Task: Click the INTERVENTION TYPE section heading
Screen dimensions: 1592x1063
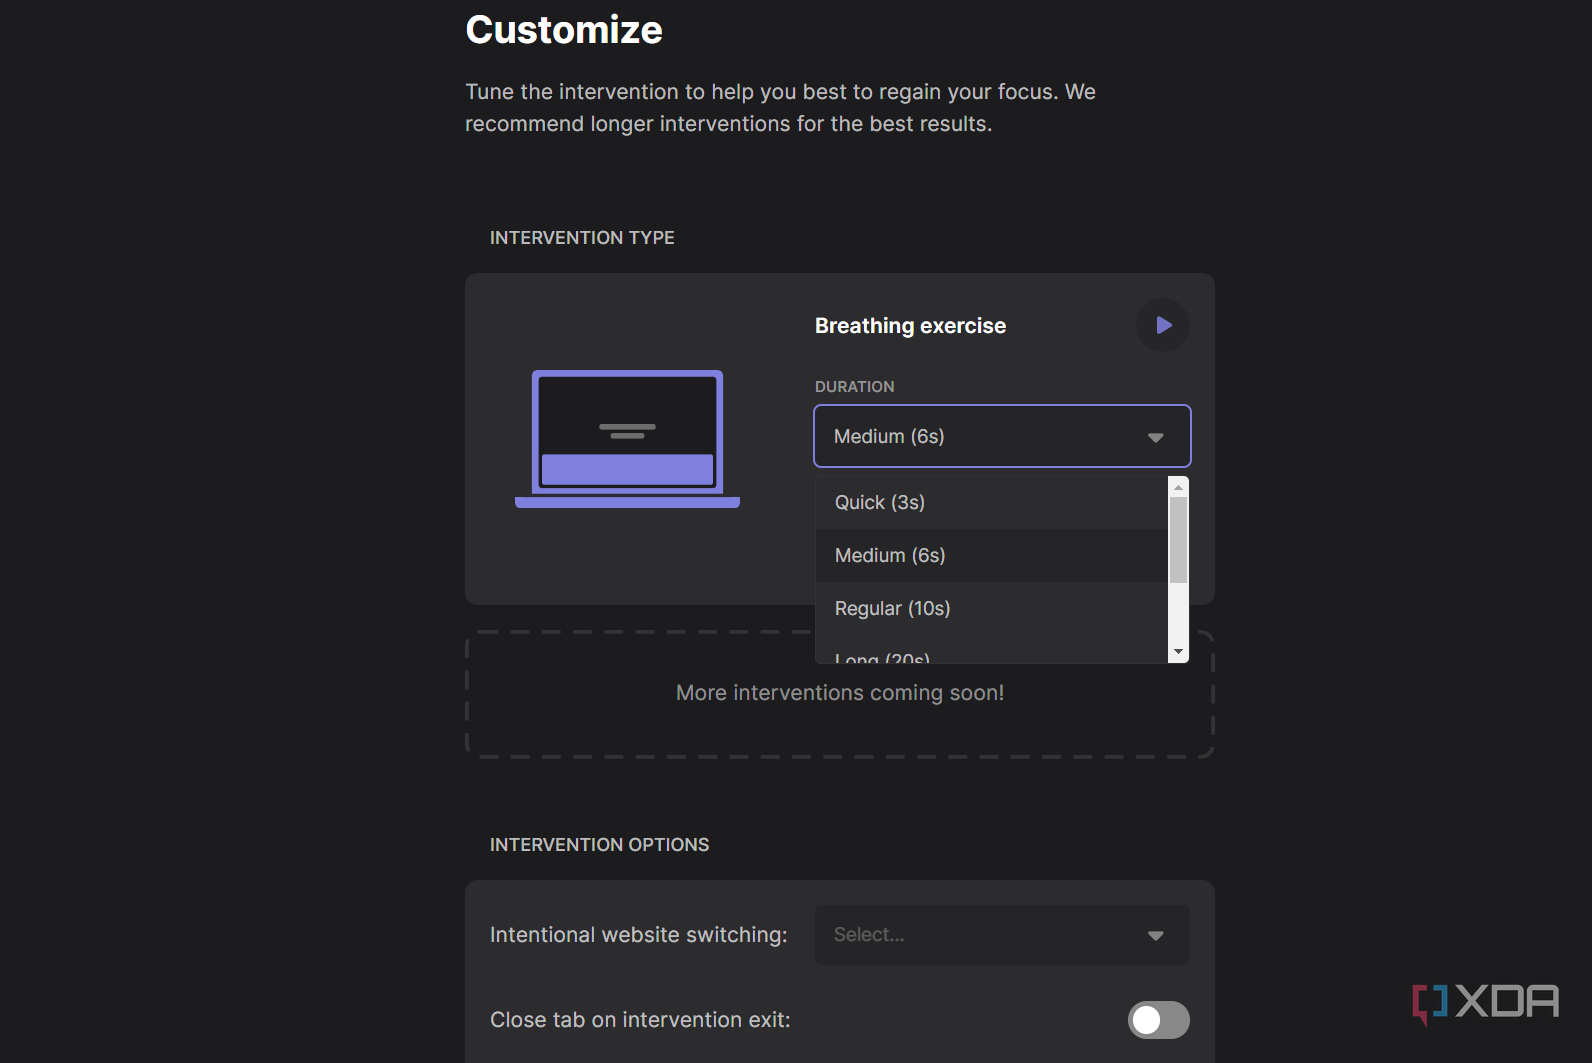Action: coord(582,238)
